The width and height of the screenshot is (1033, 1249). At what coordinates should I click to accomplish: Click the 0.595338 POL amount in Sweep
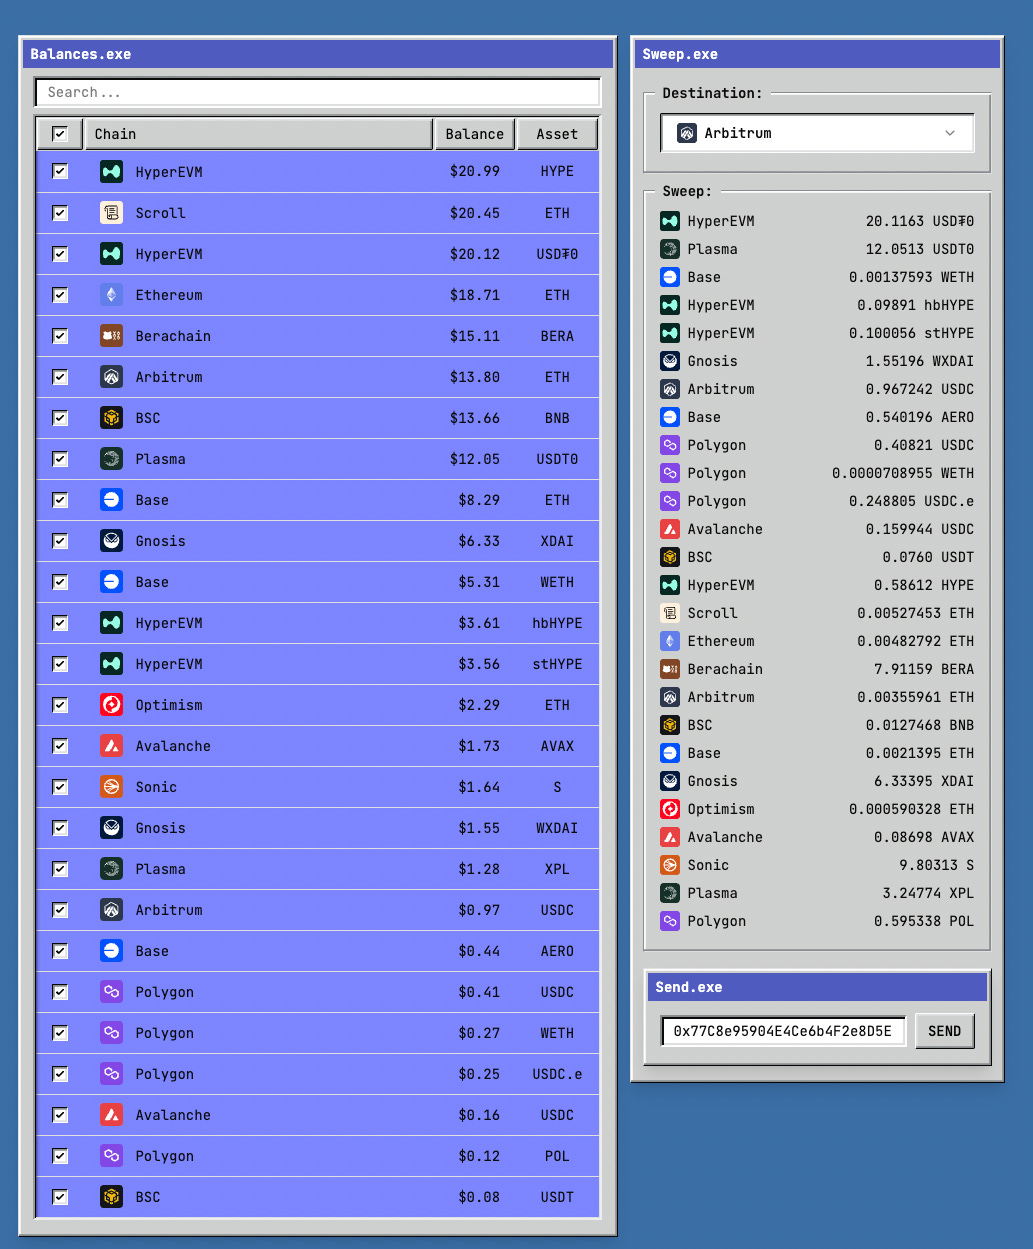tap(923, 921)
